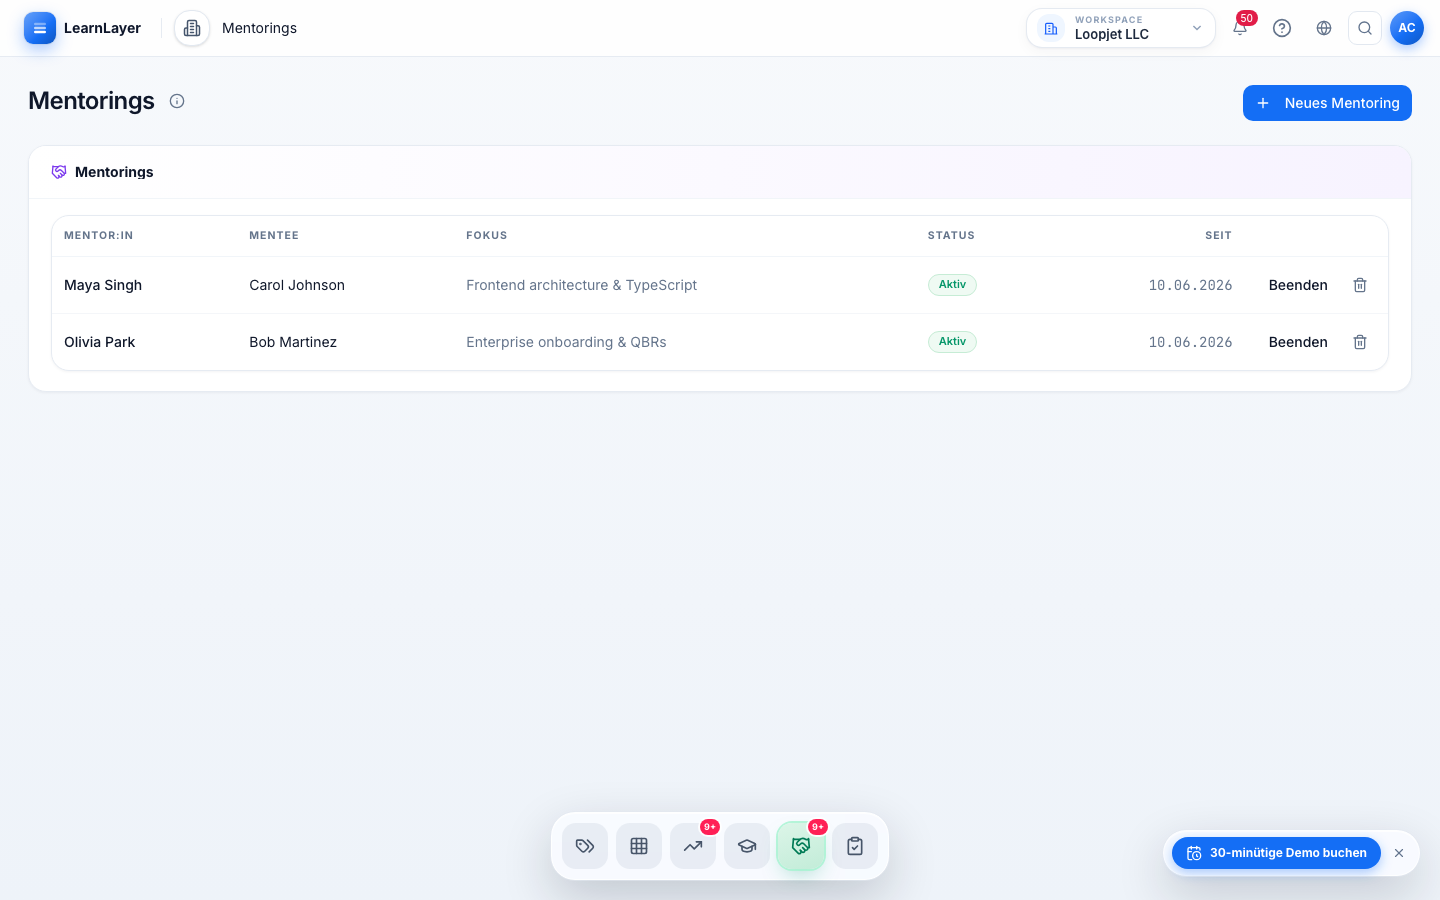Open the graduation cap icon in dock
Image resolution: width=1440 pixels, height=900 pixels.
click(747, 846)
